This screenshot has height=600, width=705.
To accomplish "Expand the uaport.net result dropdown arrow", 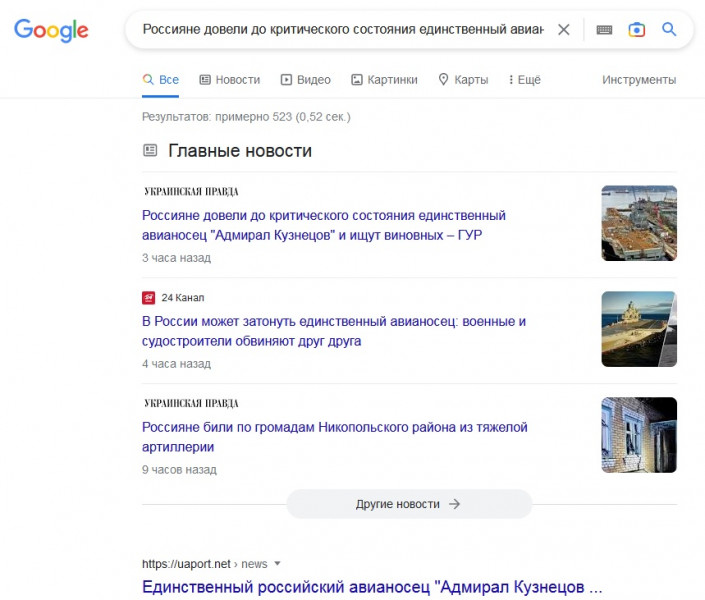I will (x=277, y=563).
